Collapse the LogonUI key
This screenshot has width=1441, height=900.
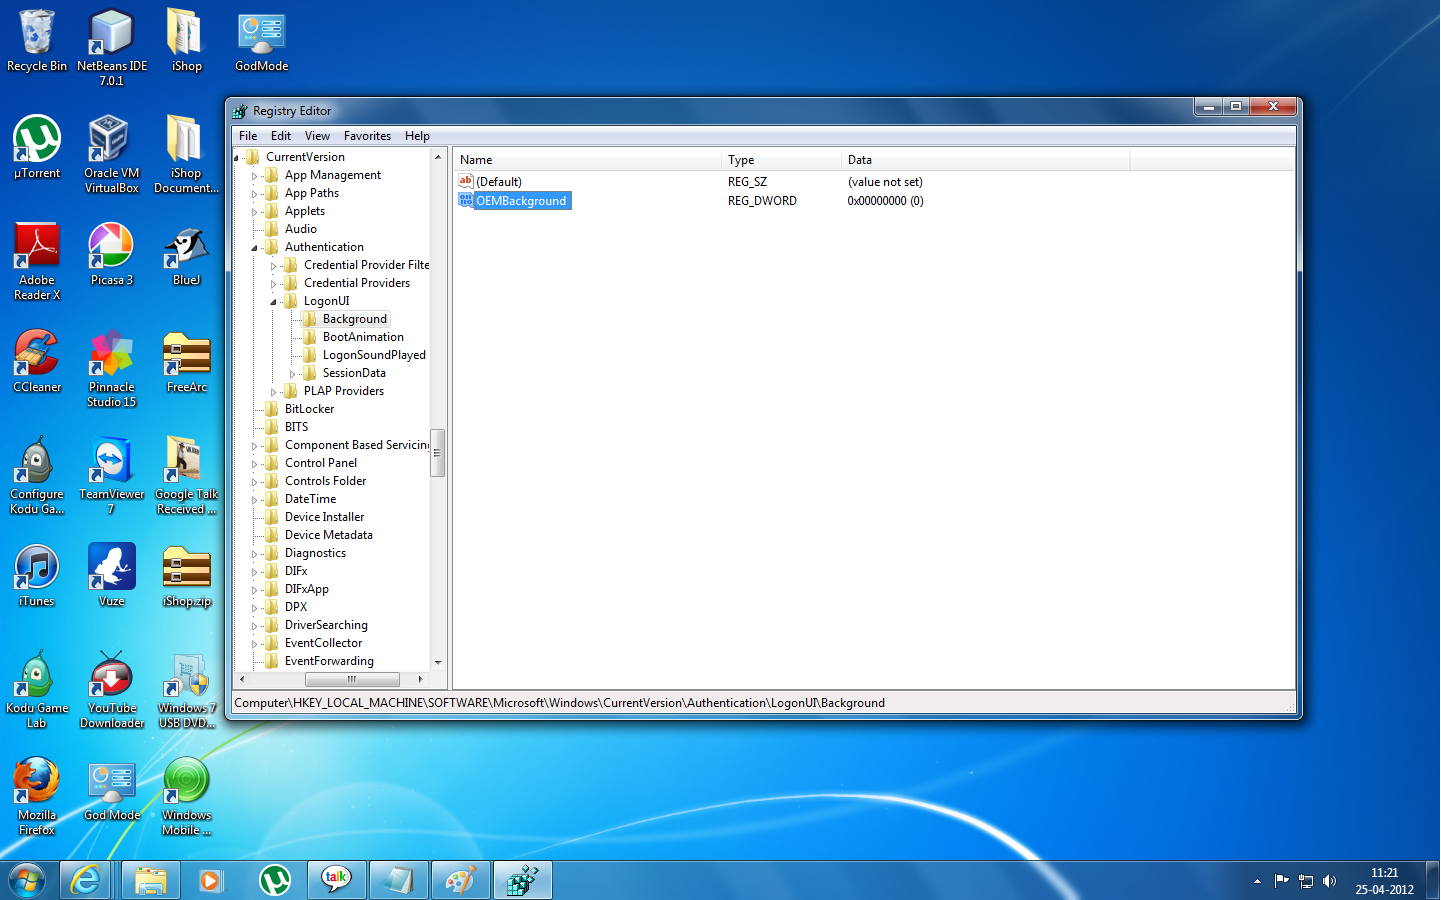273,302
